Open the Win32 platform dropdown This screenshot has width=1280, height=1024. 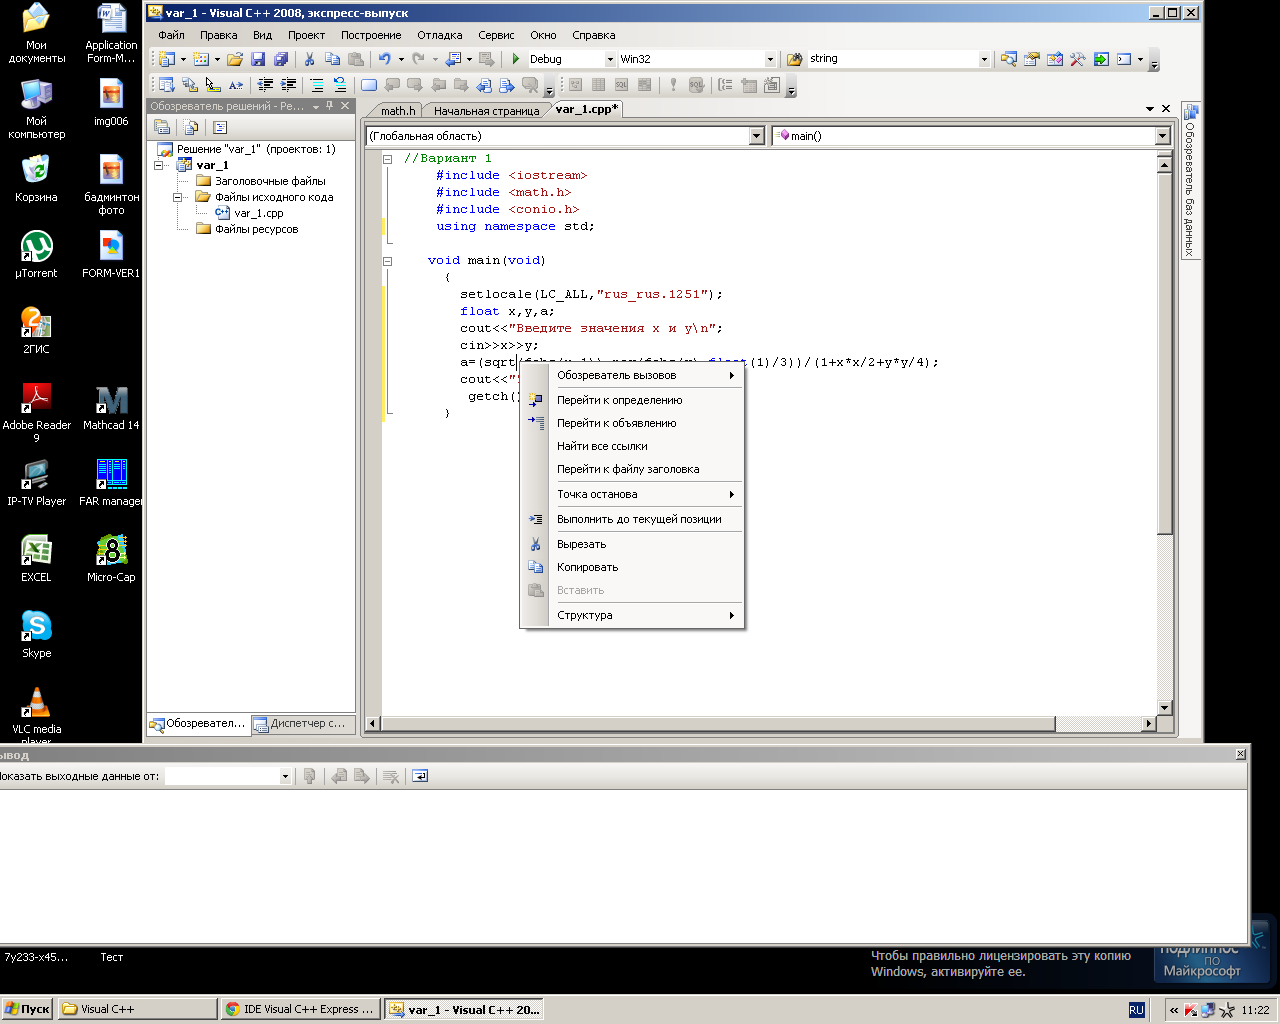coord(770,59)
